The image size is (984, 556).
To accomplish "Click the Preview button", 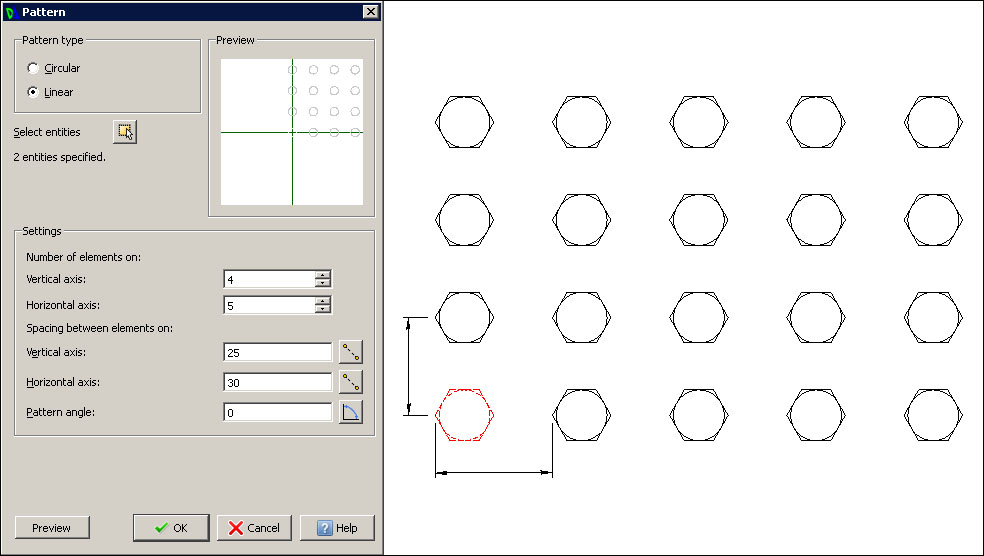I will (x=52, y=528).
